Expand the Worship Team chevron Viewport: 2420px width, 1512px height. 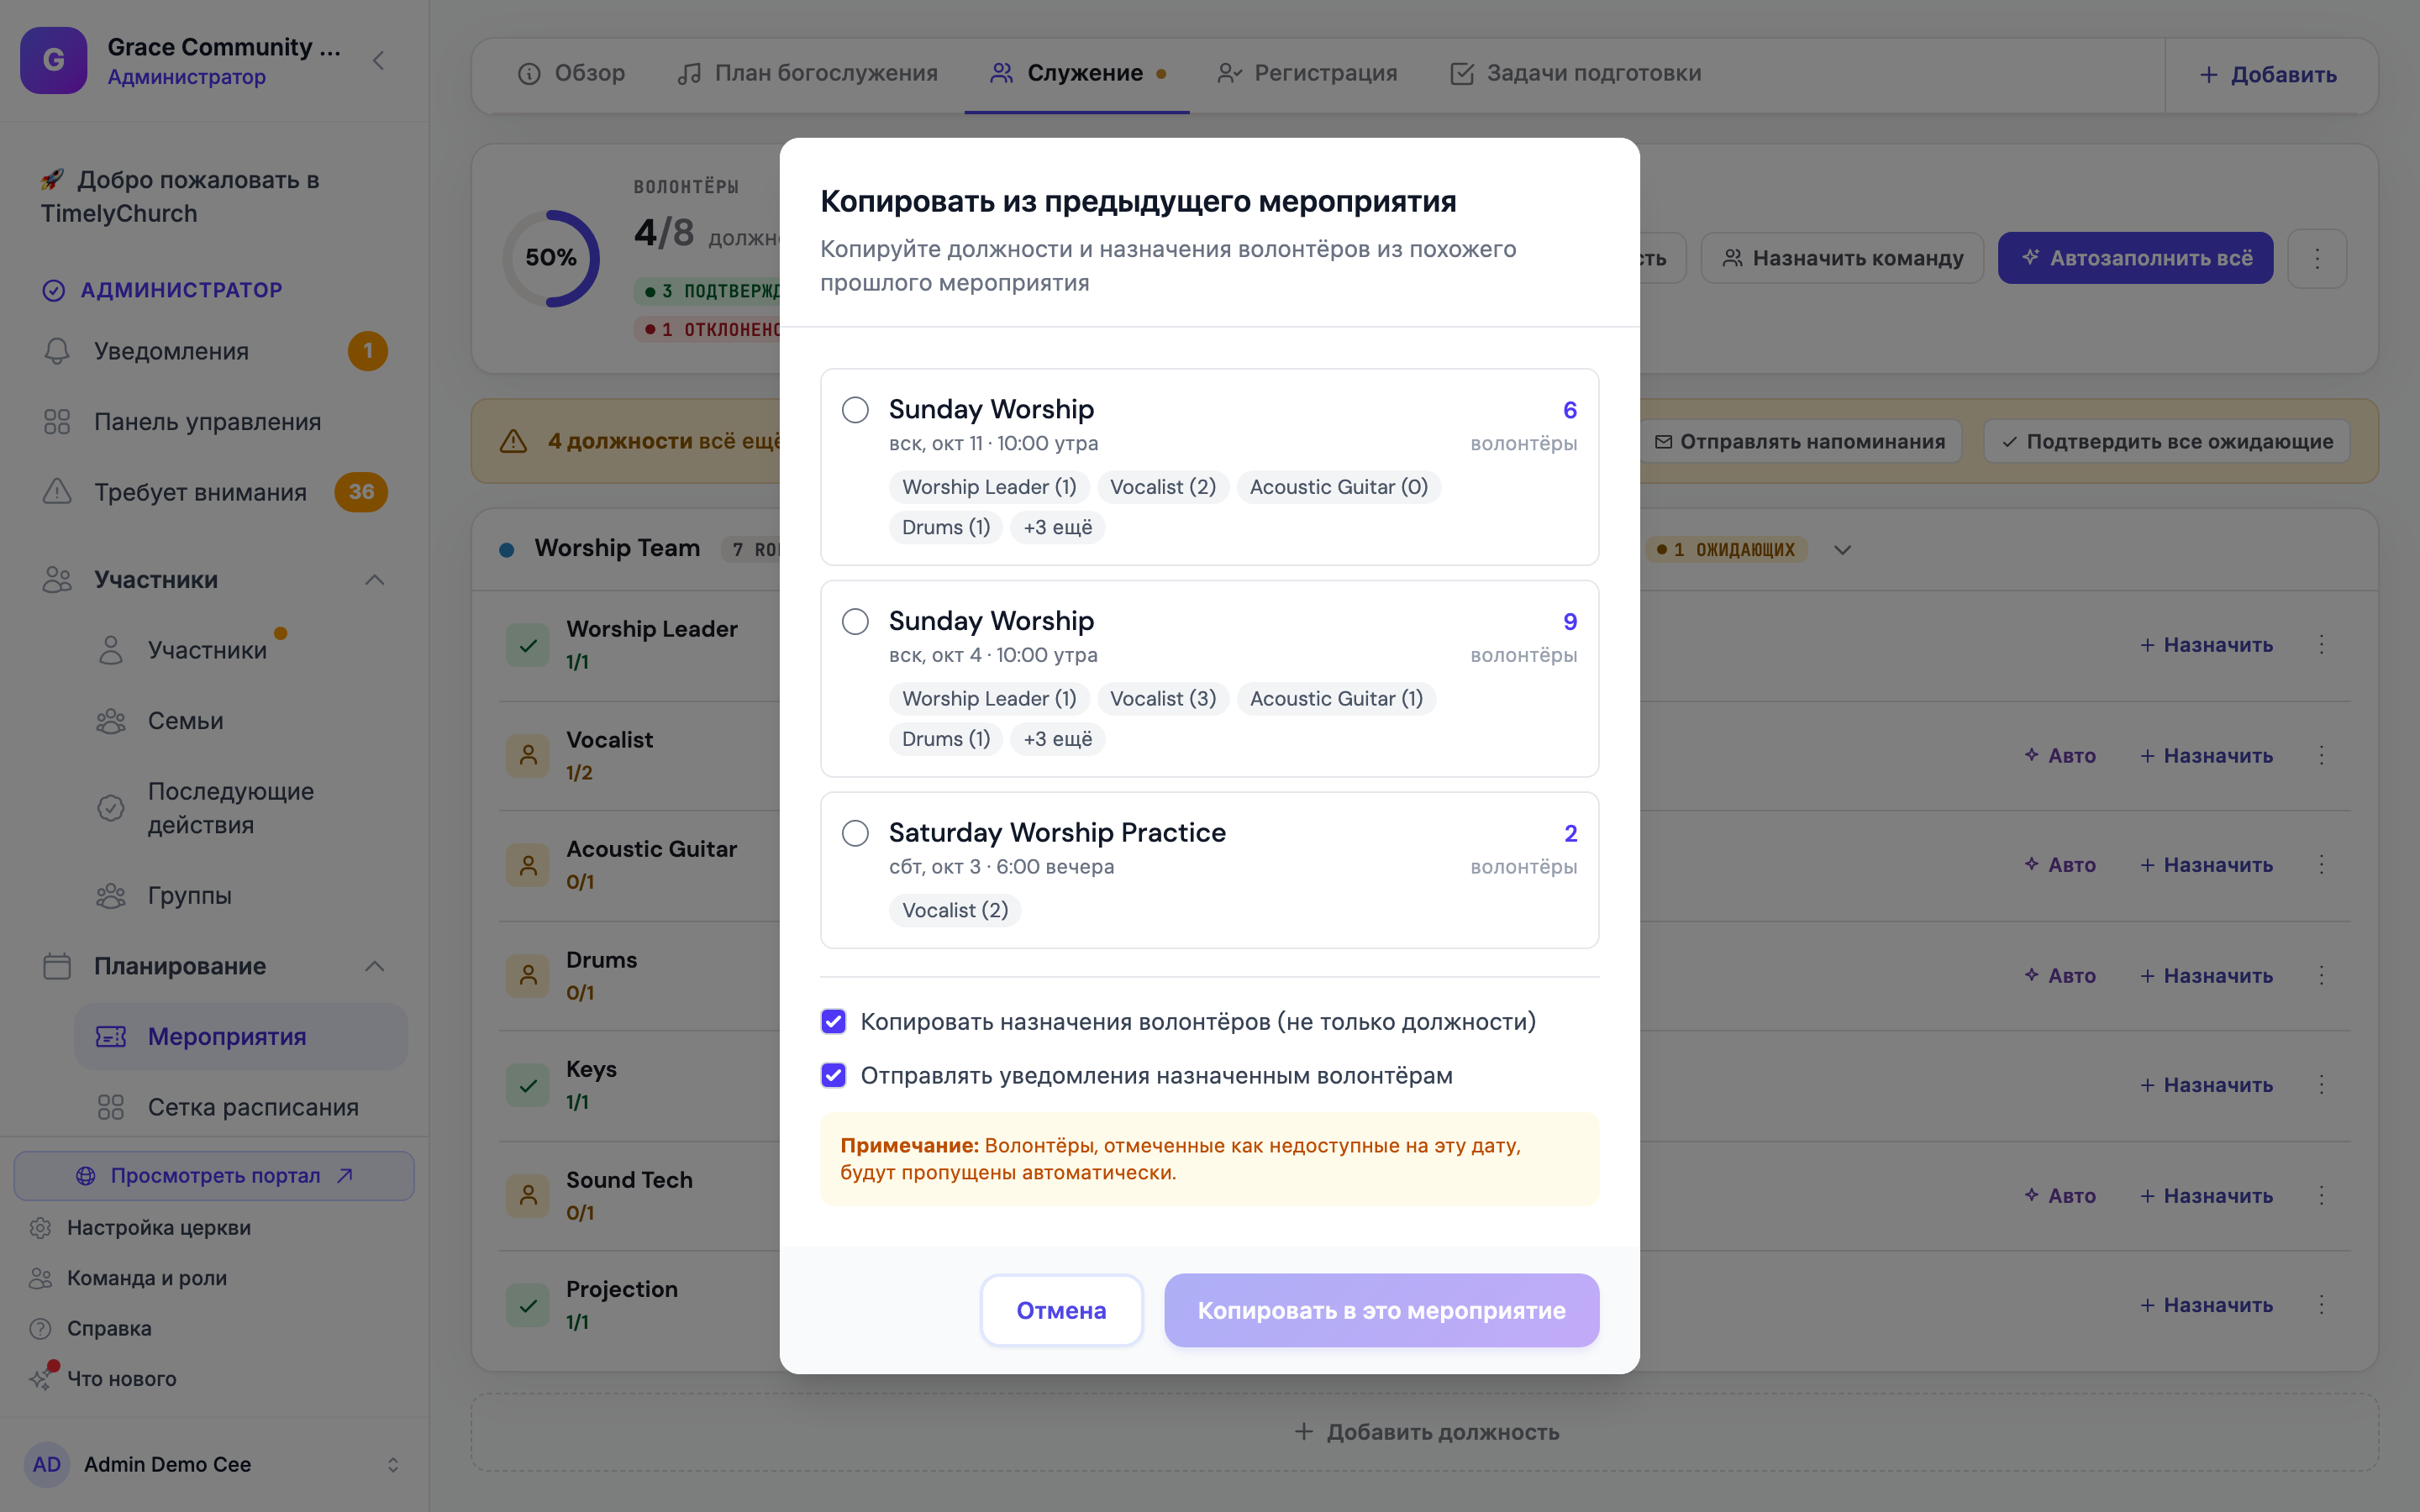(x=1842, y=549)
